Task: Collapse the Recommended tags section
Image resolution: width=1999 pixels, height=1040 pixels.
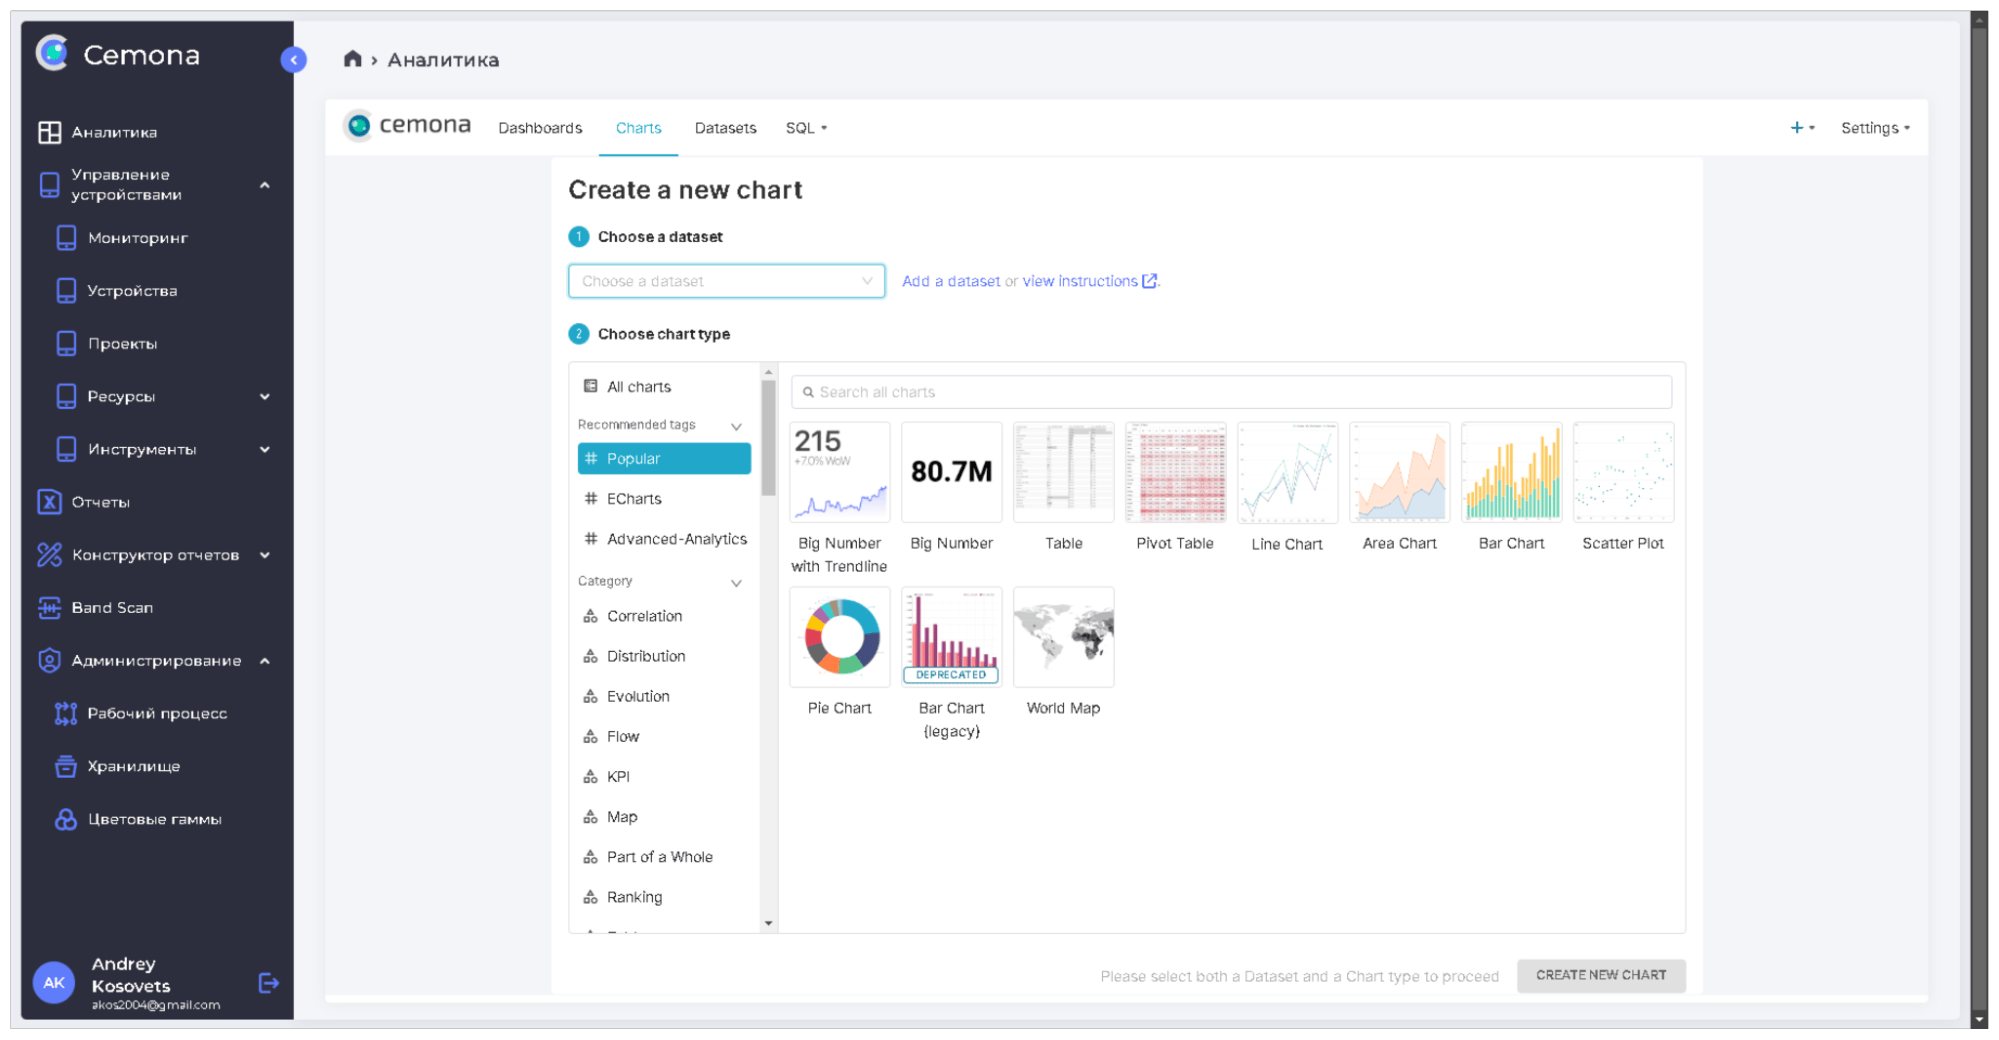Action: (736, 426)
